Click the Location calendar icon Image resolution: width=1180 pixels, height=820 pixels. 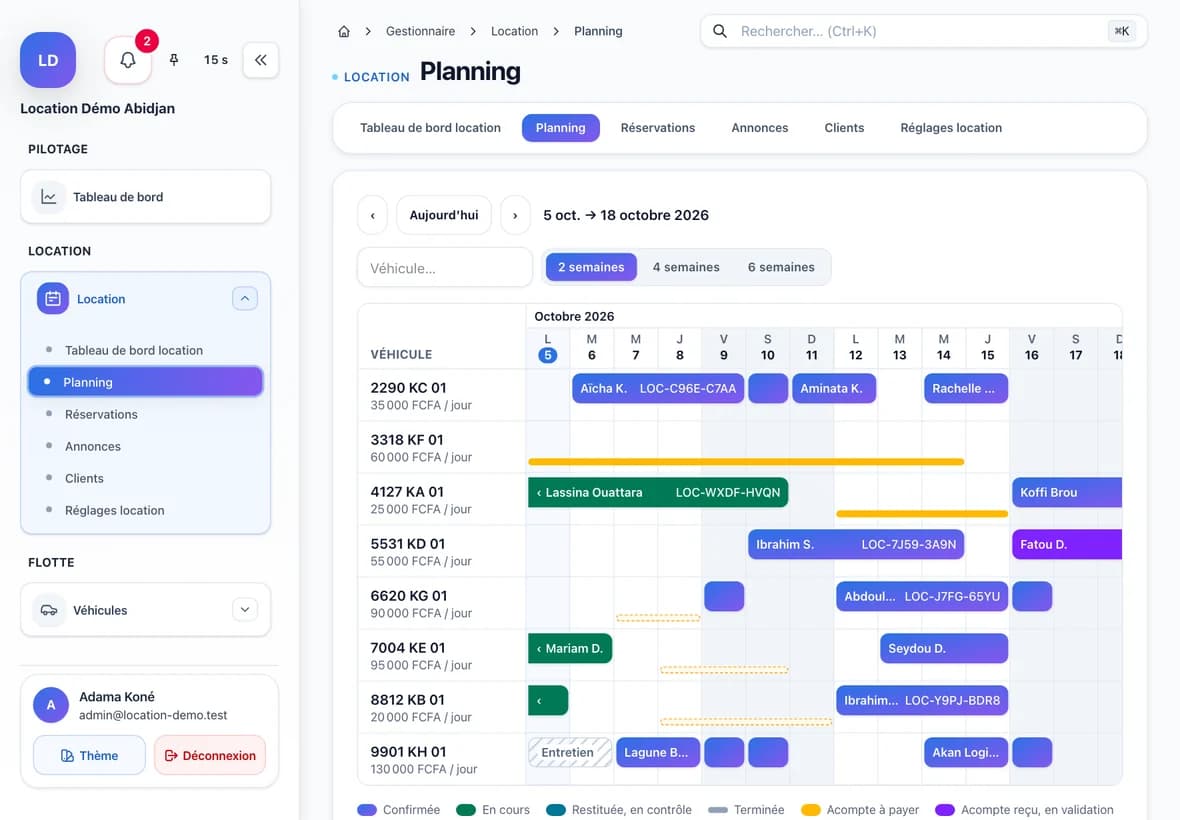click(53, 299)
